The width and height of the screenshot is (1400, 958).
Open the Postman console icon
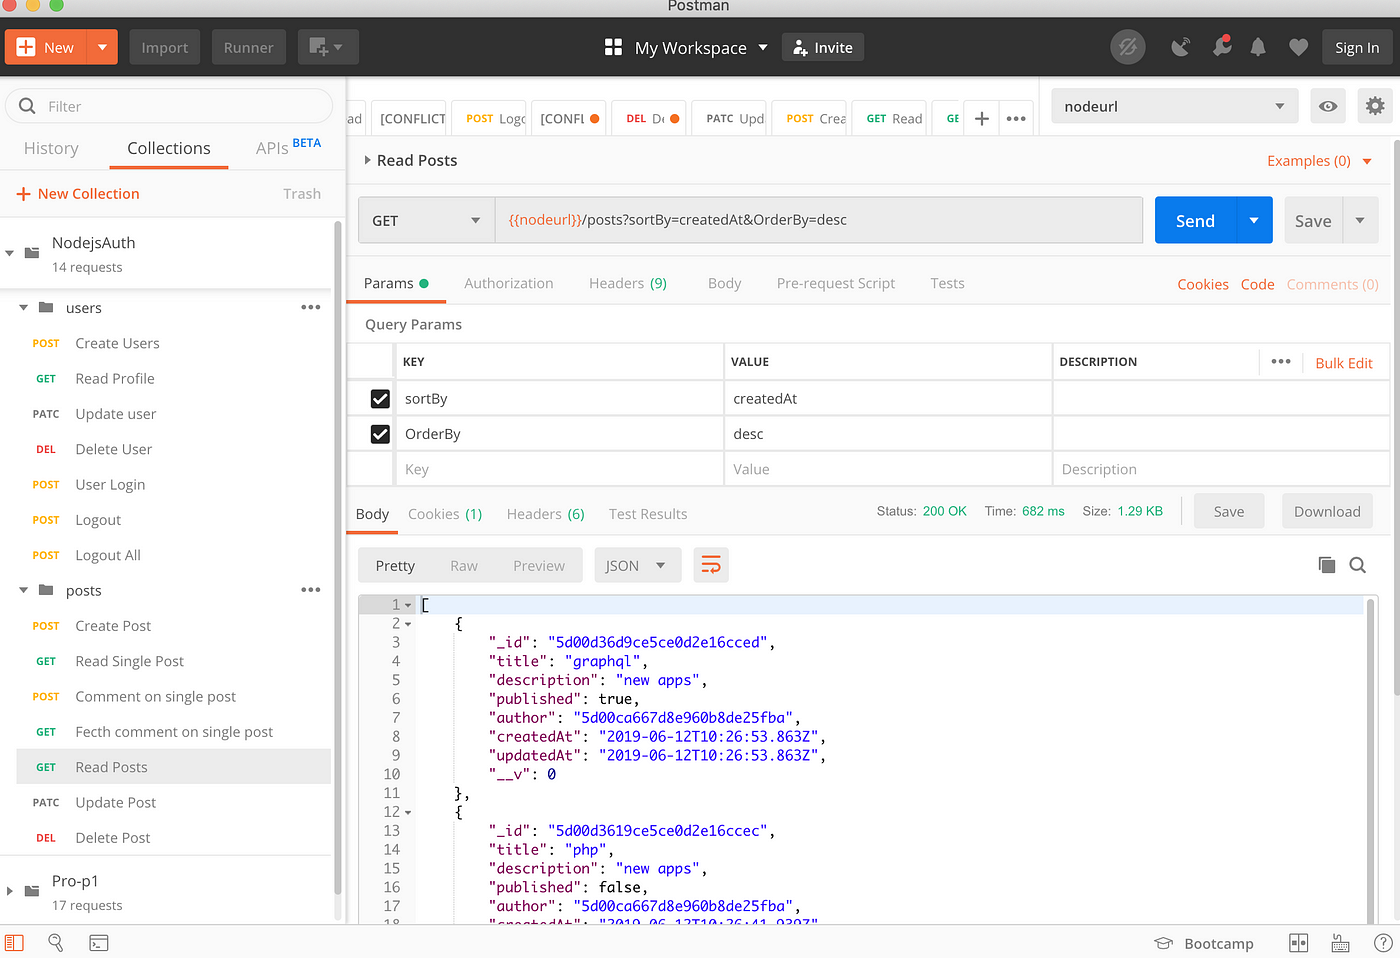[99, 942]
